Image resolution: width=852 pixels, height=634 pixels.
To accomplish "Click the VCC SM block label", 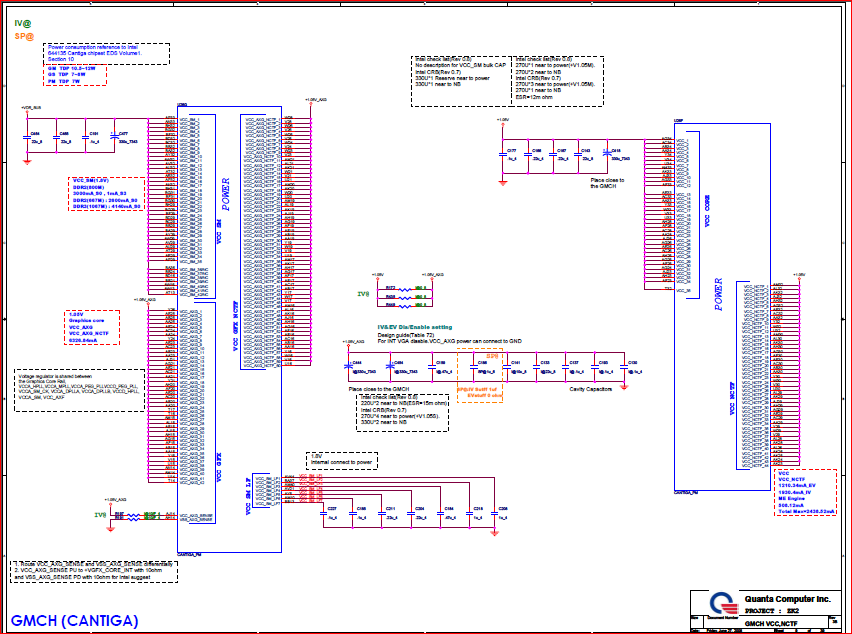I will (x=219, y=232).
